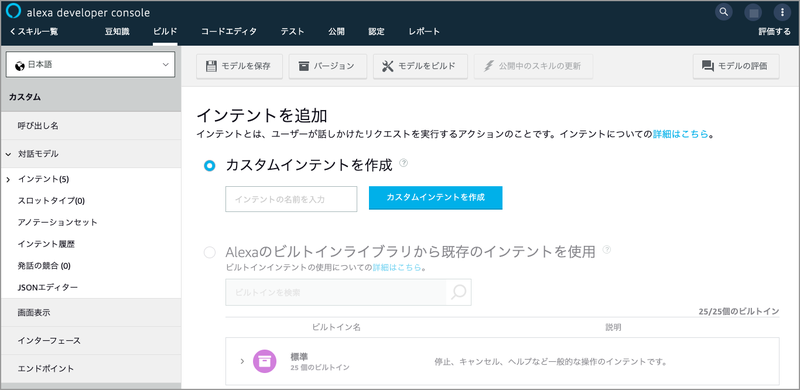The width and height of the screenshot is (800, 390).
Task: Open the 認定 tab
Action: 377,32
